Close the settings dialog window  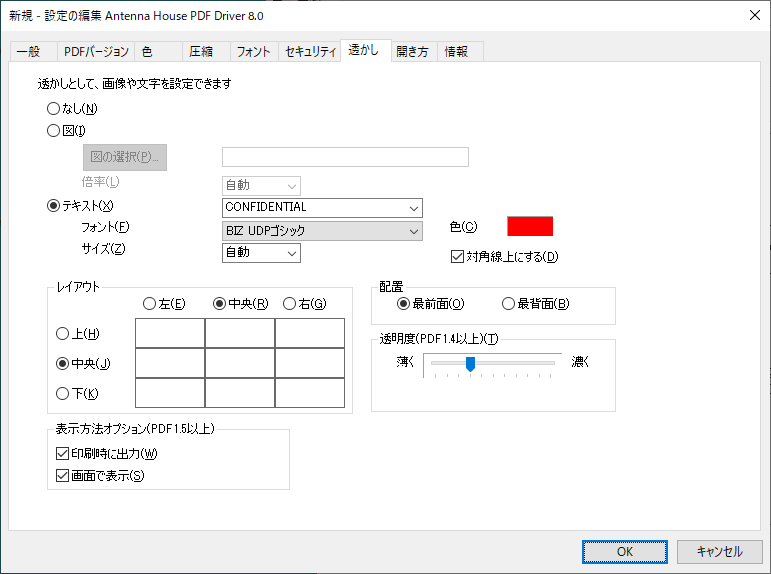click(x=751, y=13)
